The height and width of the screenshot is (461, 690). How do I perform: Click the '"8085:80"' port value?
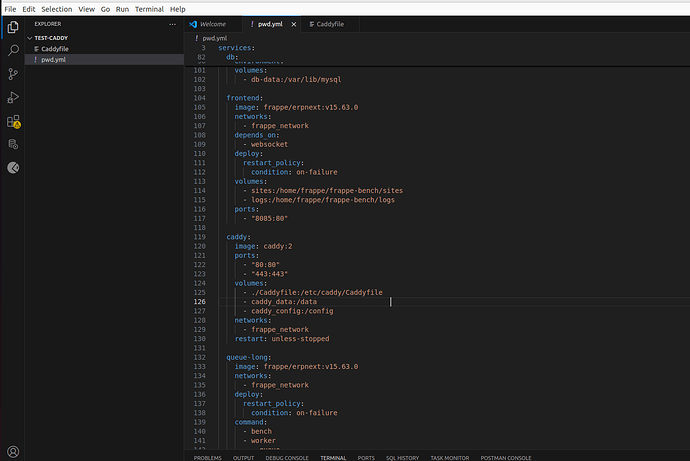[269, 219]
